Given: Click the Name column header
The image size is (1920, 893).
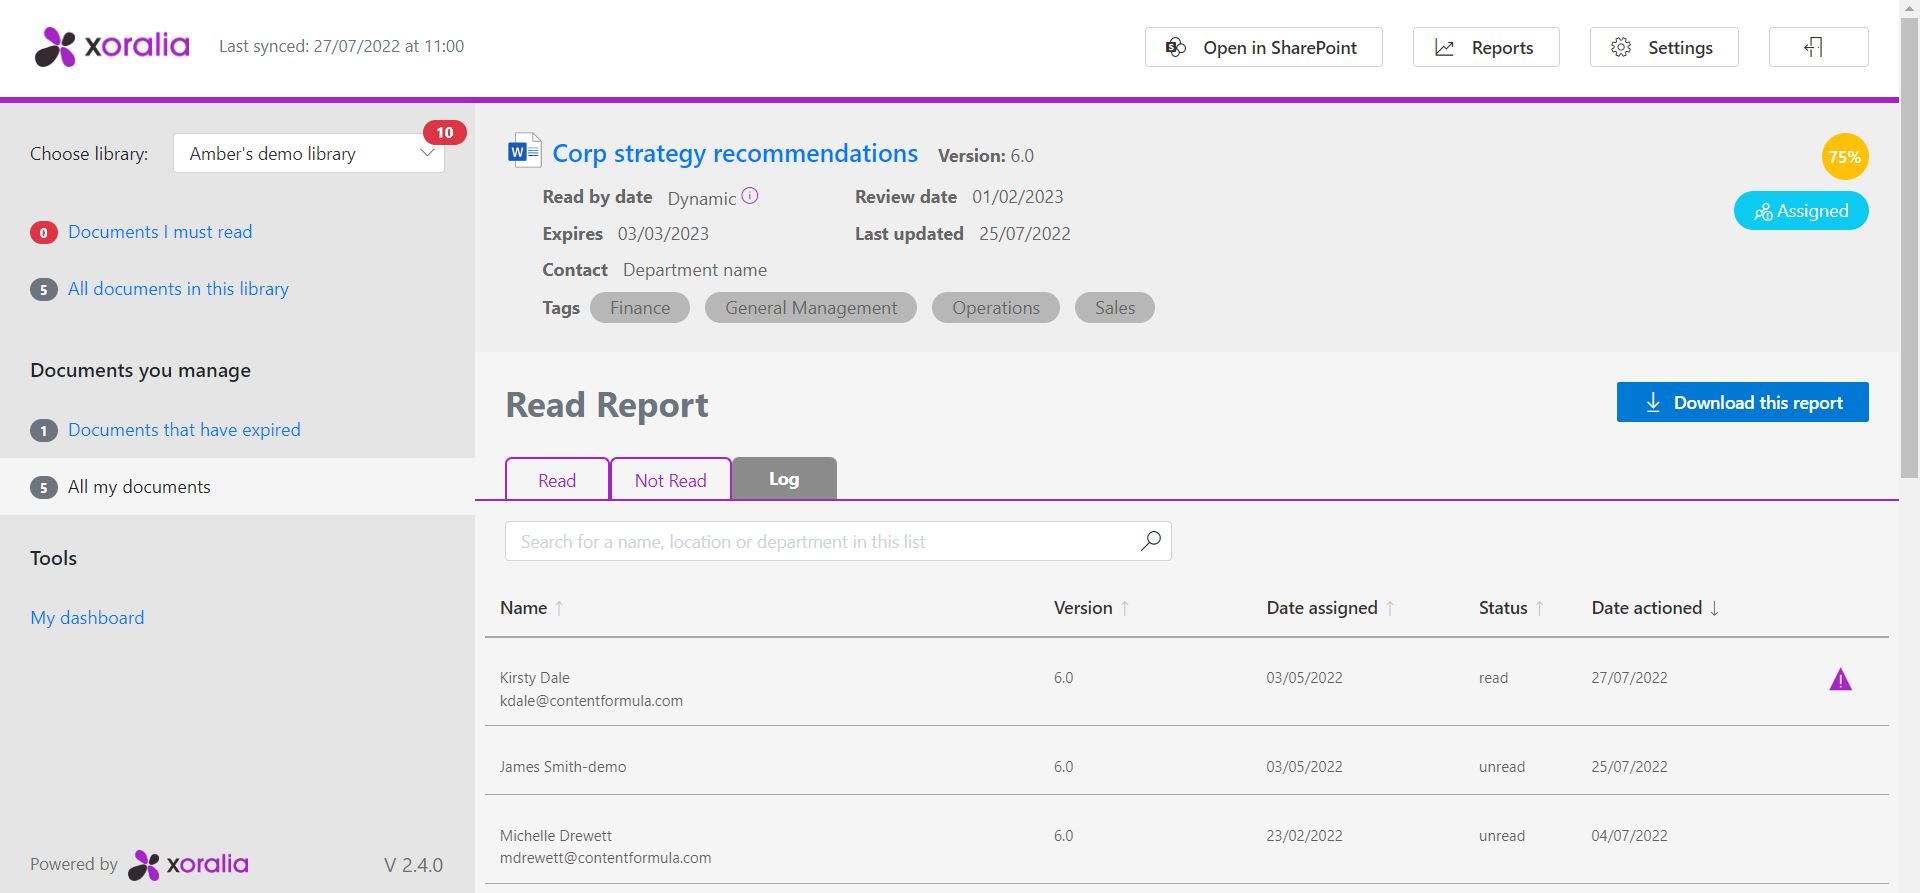Looking at the screenshot, I should click(x=524, y=608).
